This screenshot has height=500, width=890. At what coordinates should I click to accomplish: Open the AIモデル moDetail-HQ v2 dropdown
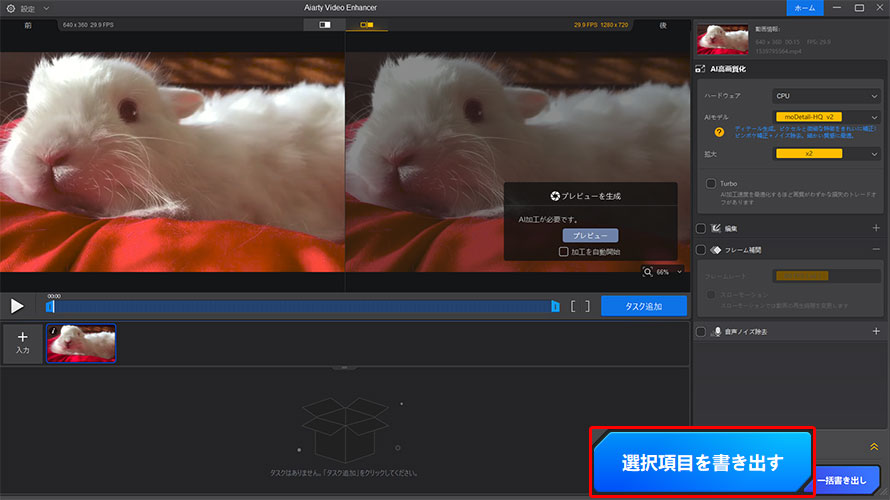pyautogui.click(x=826, y=117)
